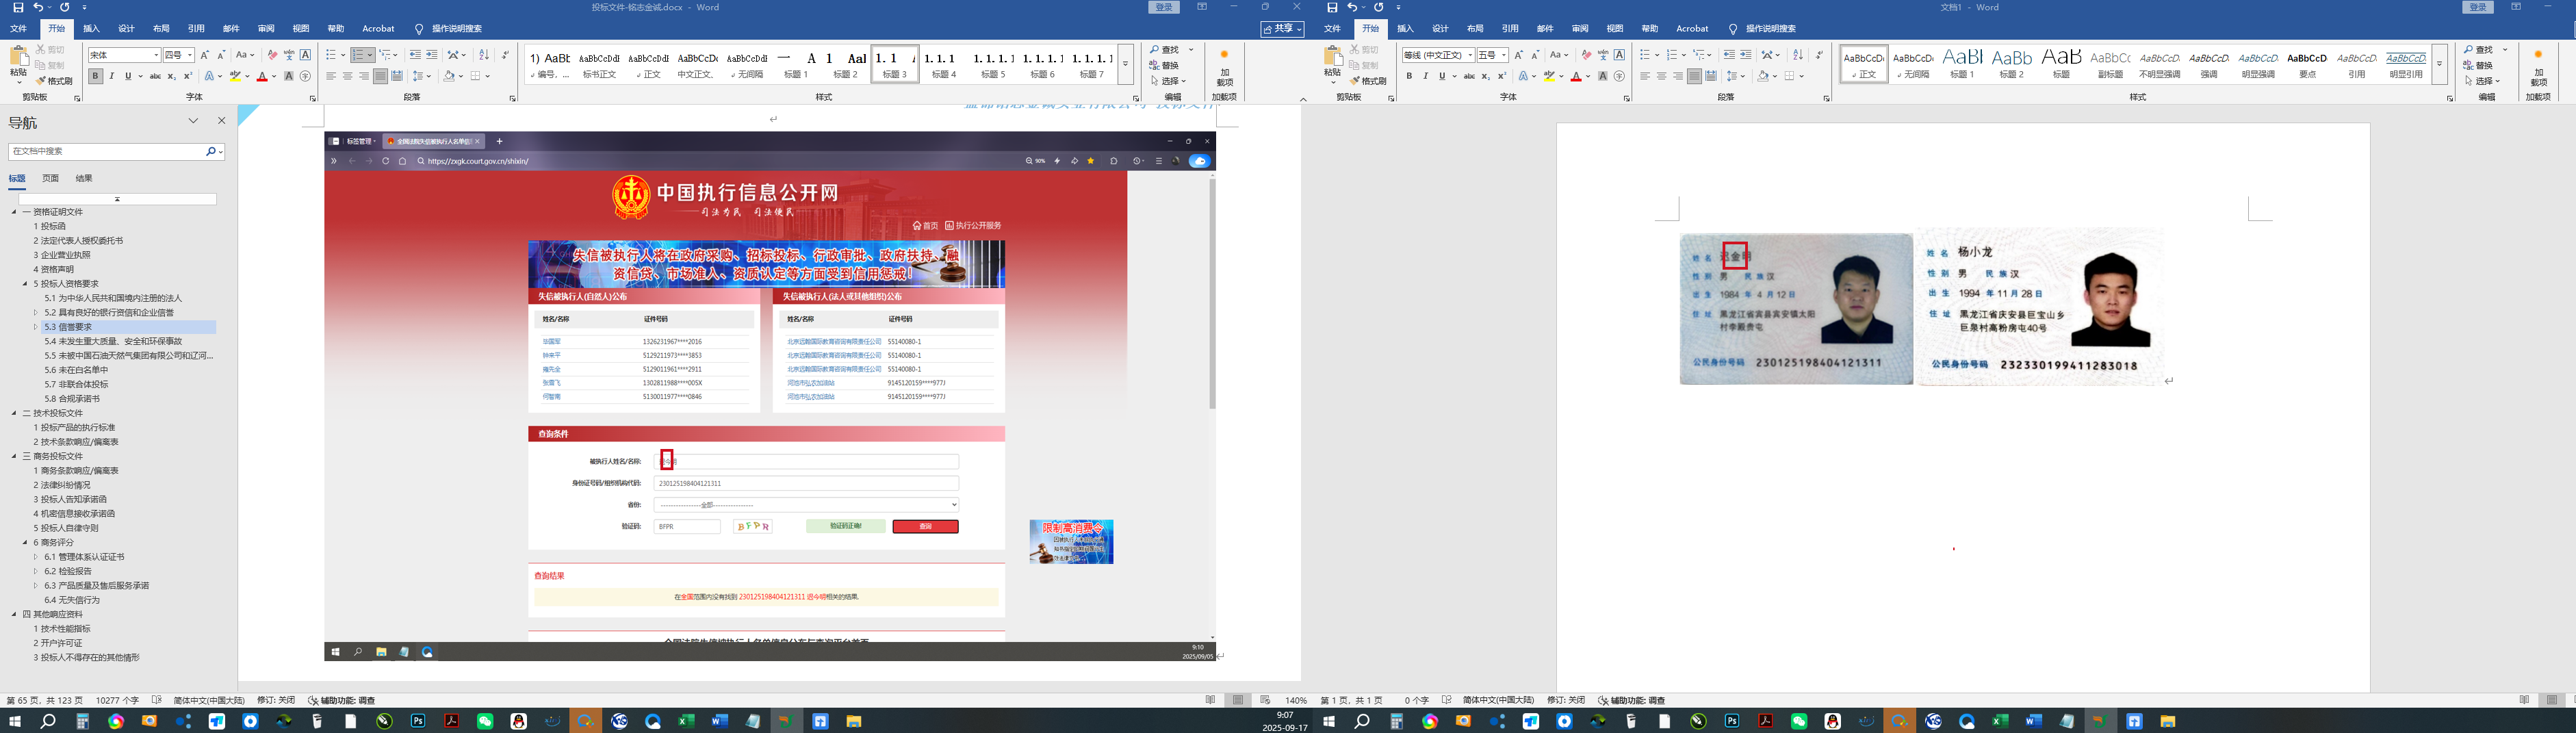
Task: Toggle Bold in right Word window
Action: click(x=1409, y=76)
